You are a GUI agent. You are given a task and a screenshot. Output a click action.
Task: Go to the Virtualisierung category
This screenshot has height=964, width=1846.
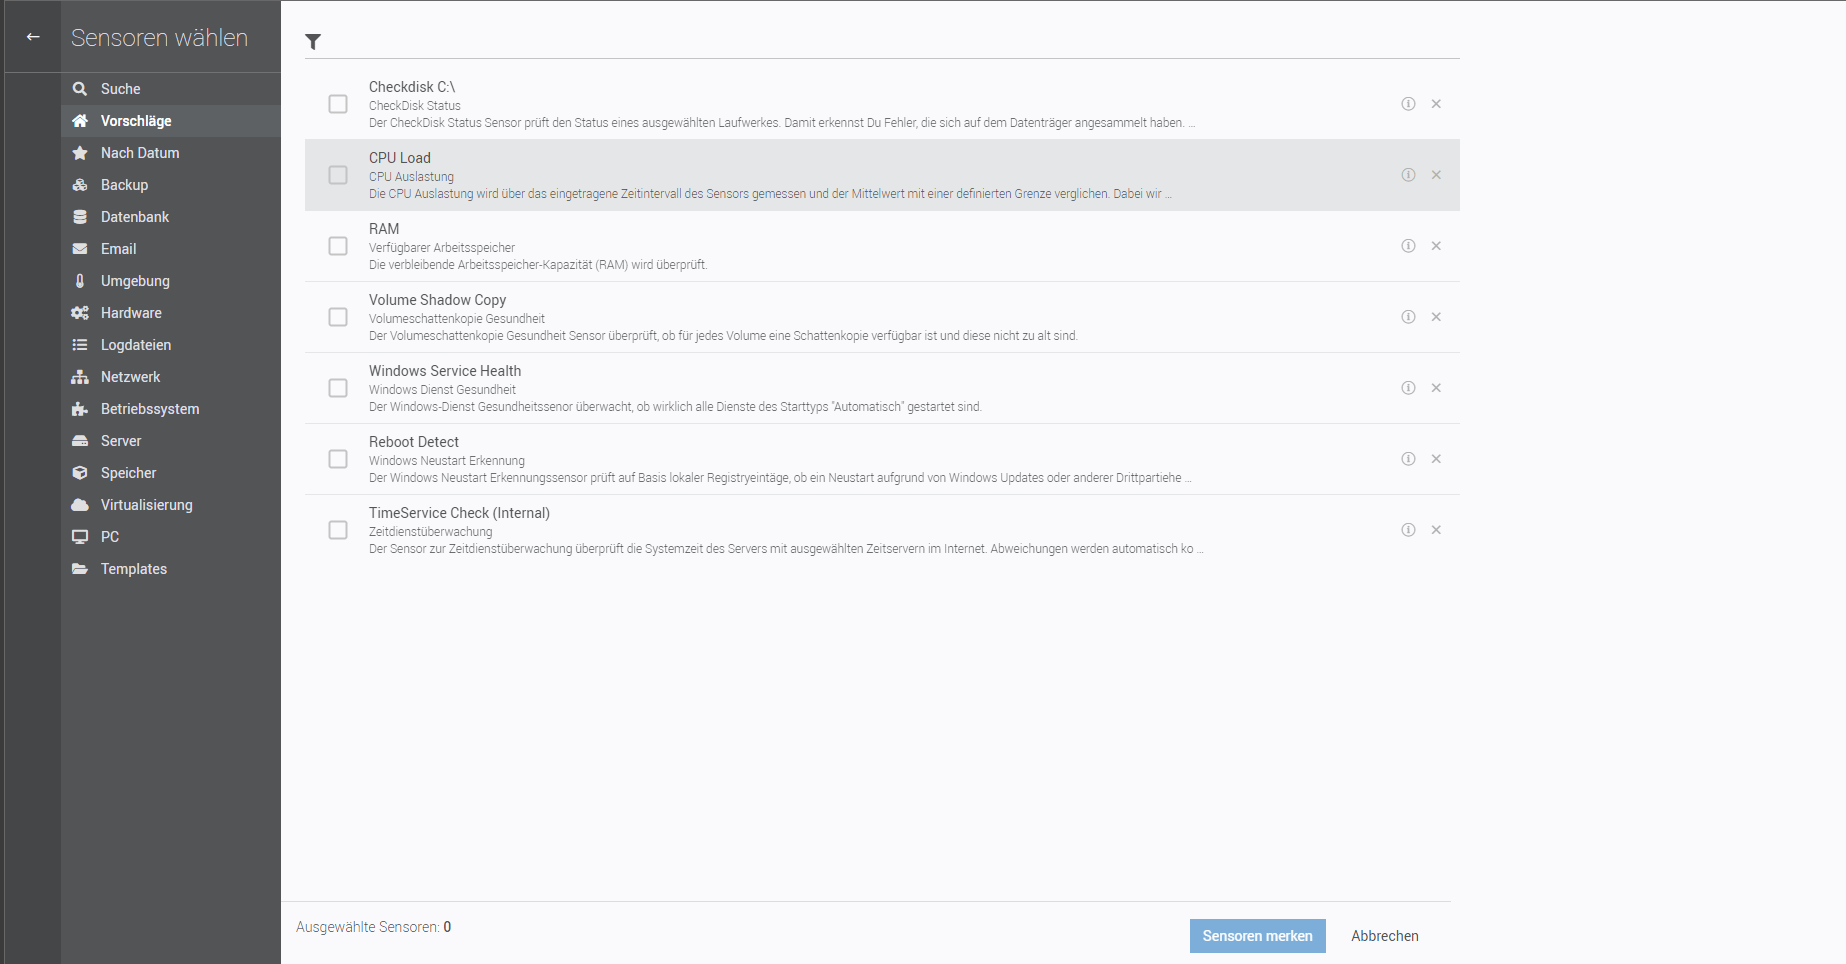pos(146,505)
